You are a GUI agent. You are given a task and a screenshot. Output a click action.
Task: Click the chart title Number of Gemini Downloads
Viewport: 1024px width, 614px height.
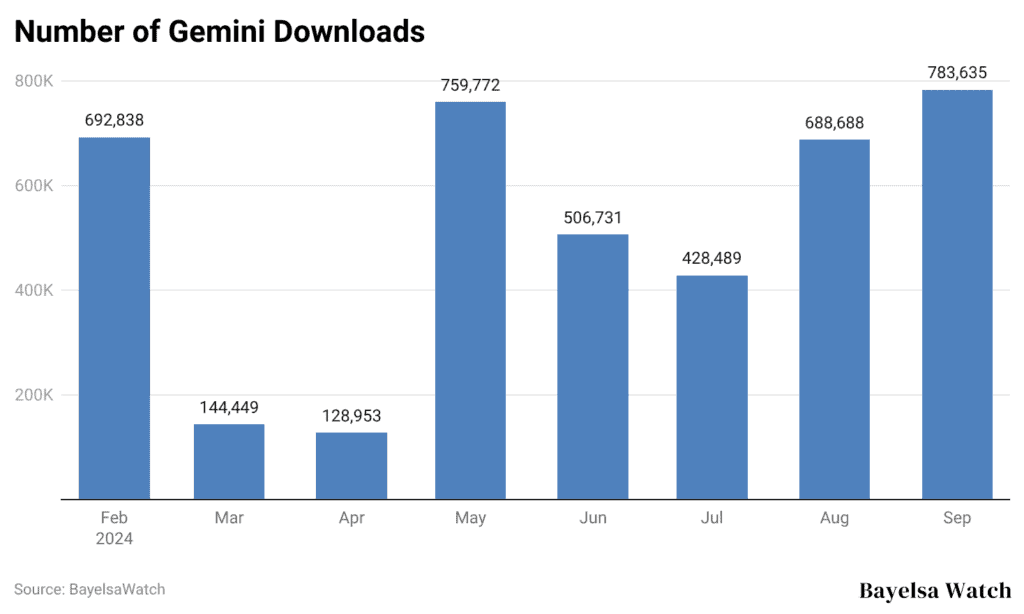219,32
